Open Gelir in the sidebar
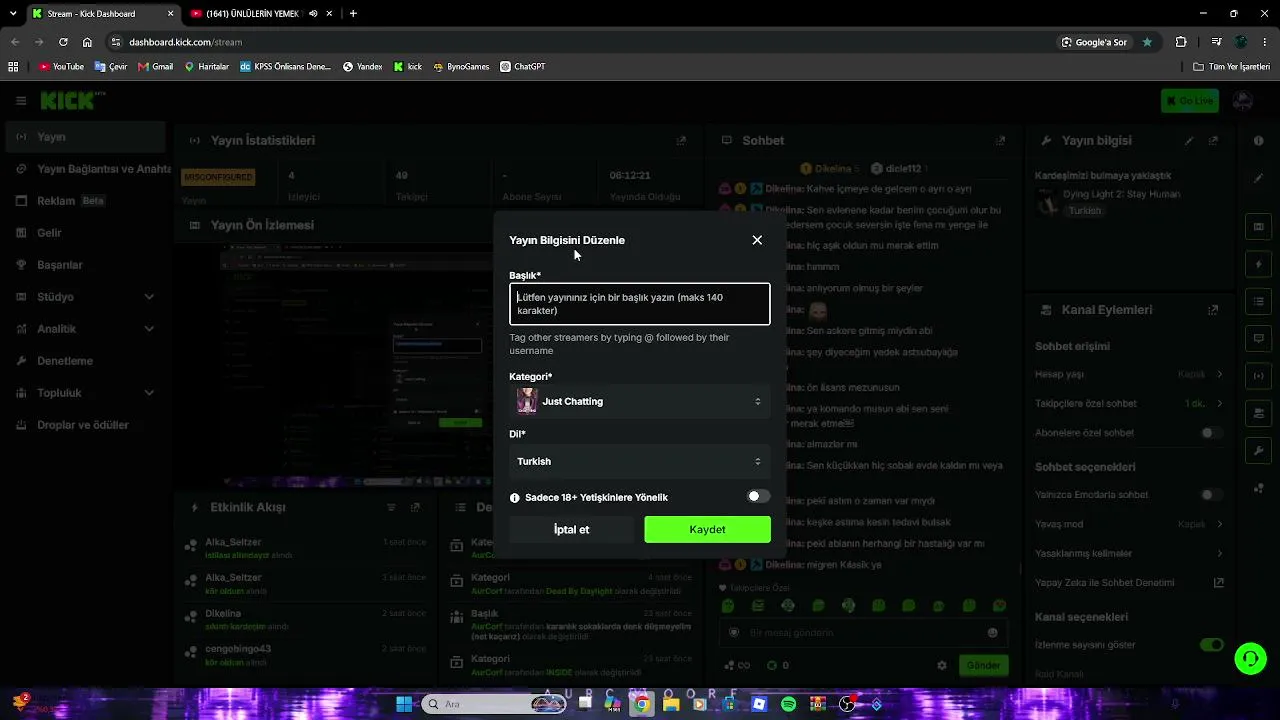The width and height of the screenshot is (1280, 720). coord(84,233)
